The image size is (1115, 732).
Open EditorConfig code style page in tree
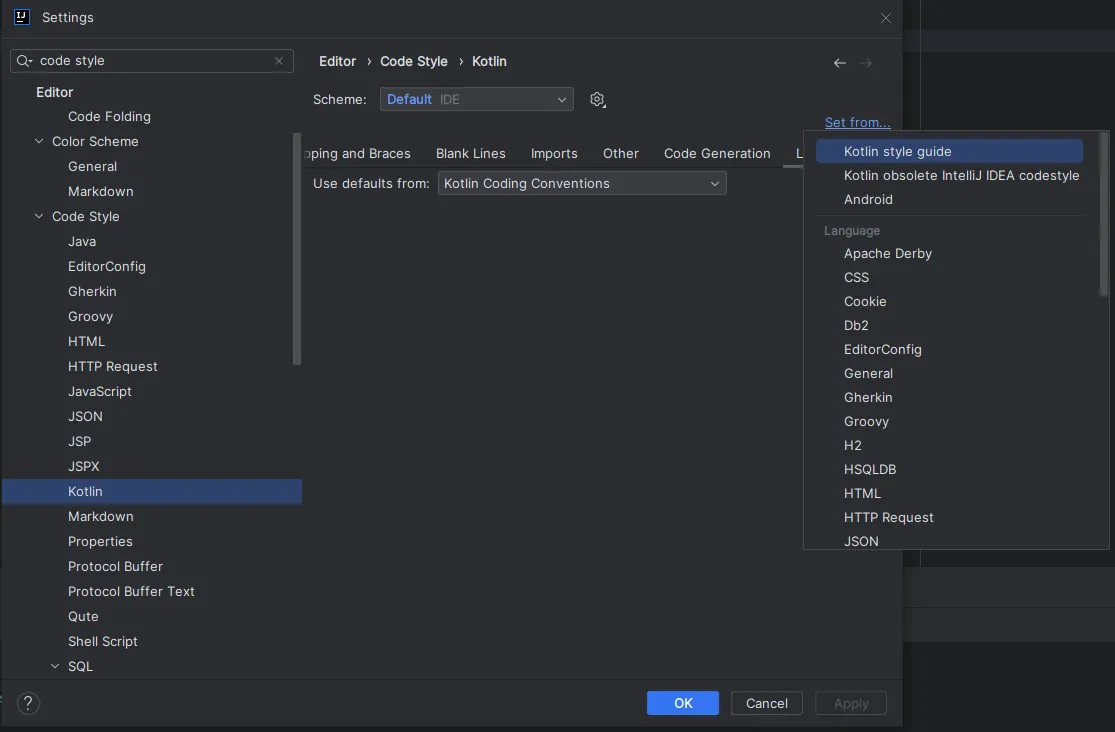[x=151, y=266]
